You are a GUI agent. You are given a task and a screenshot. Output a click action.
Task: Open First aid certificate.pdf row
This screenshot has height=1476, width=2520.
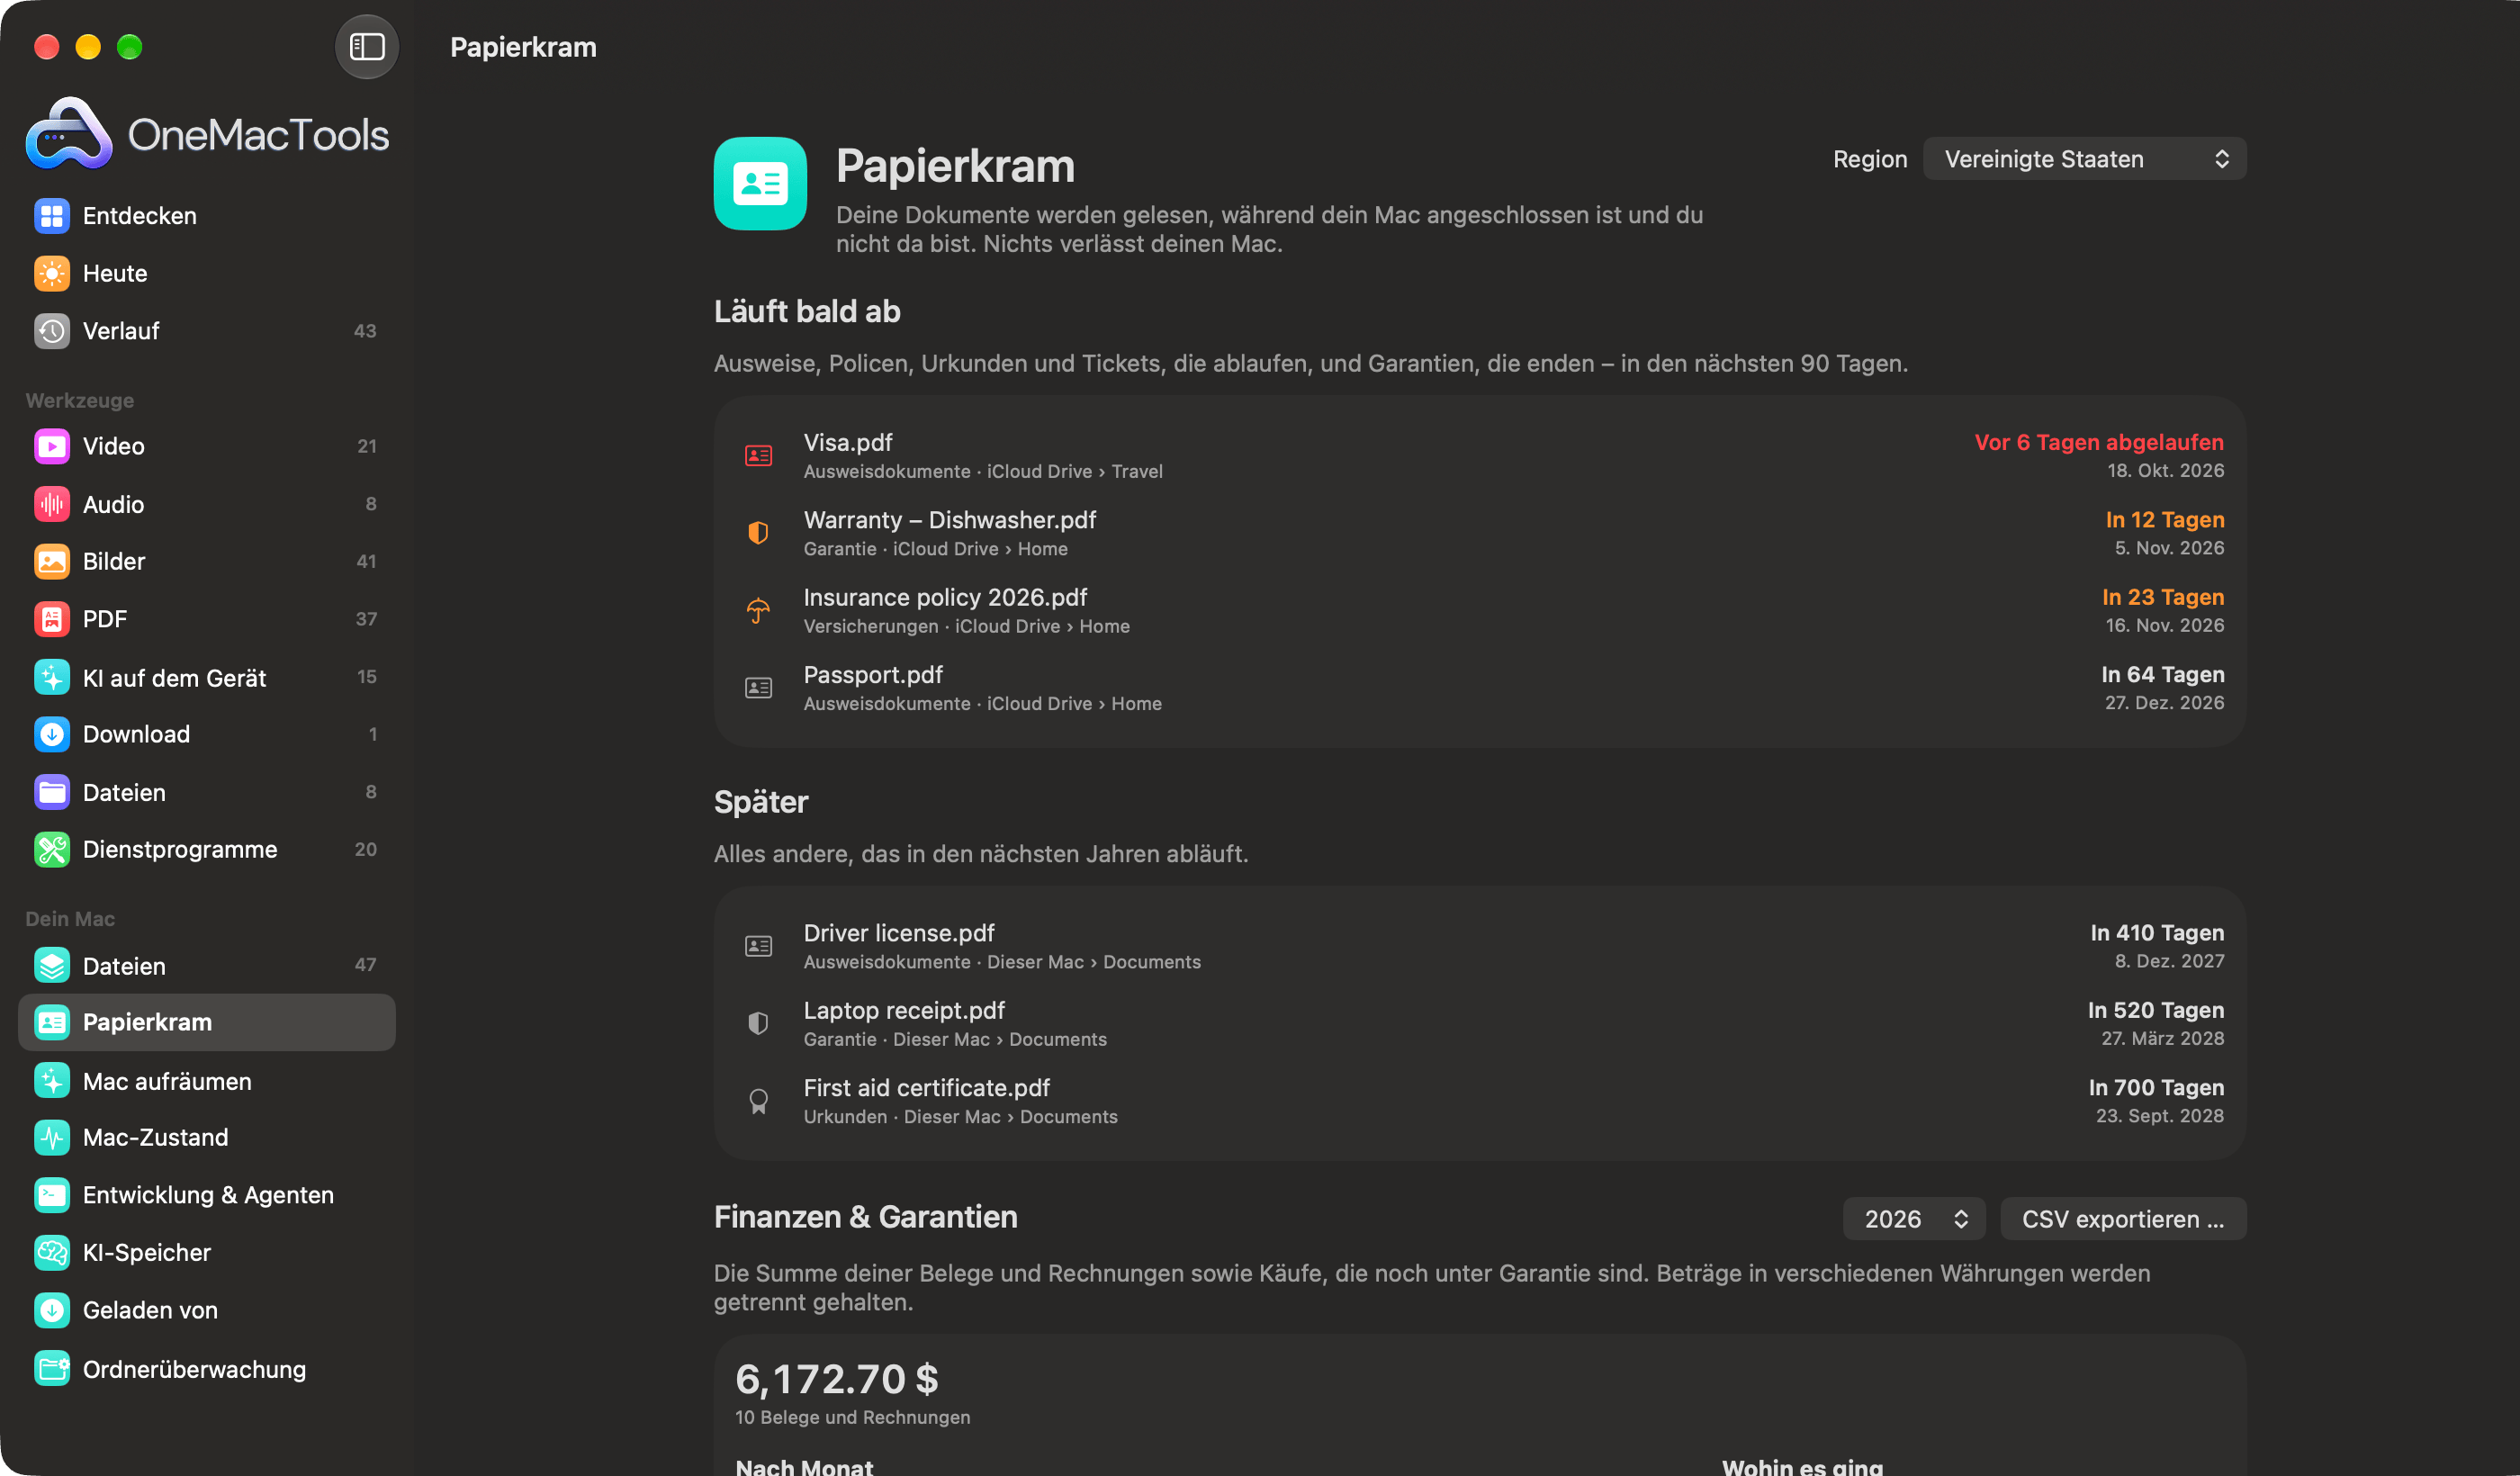(x=1480, y=1101)
